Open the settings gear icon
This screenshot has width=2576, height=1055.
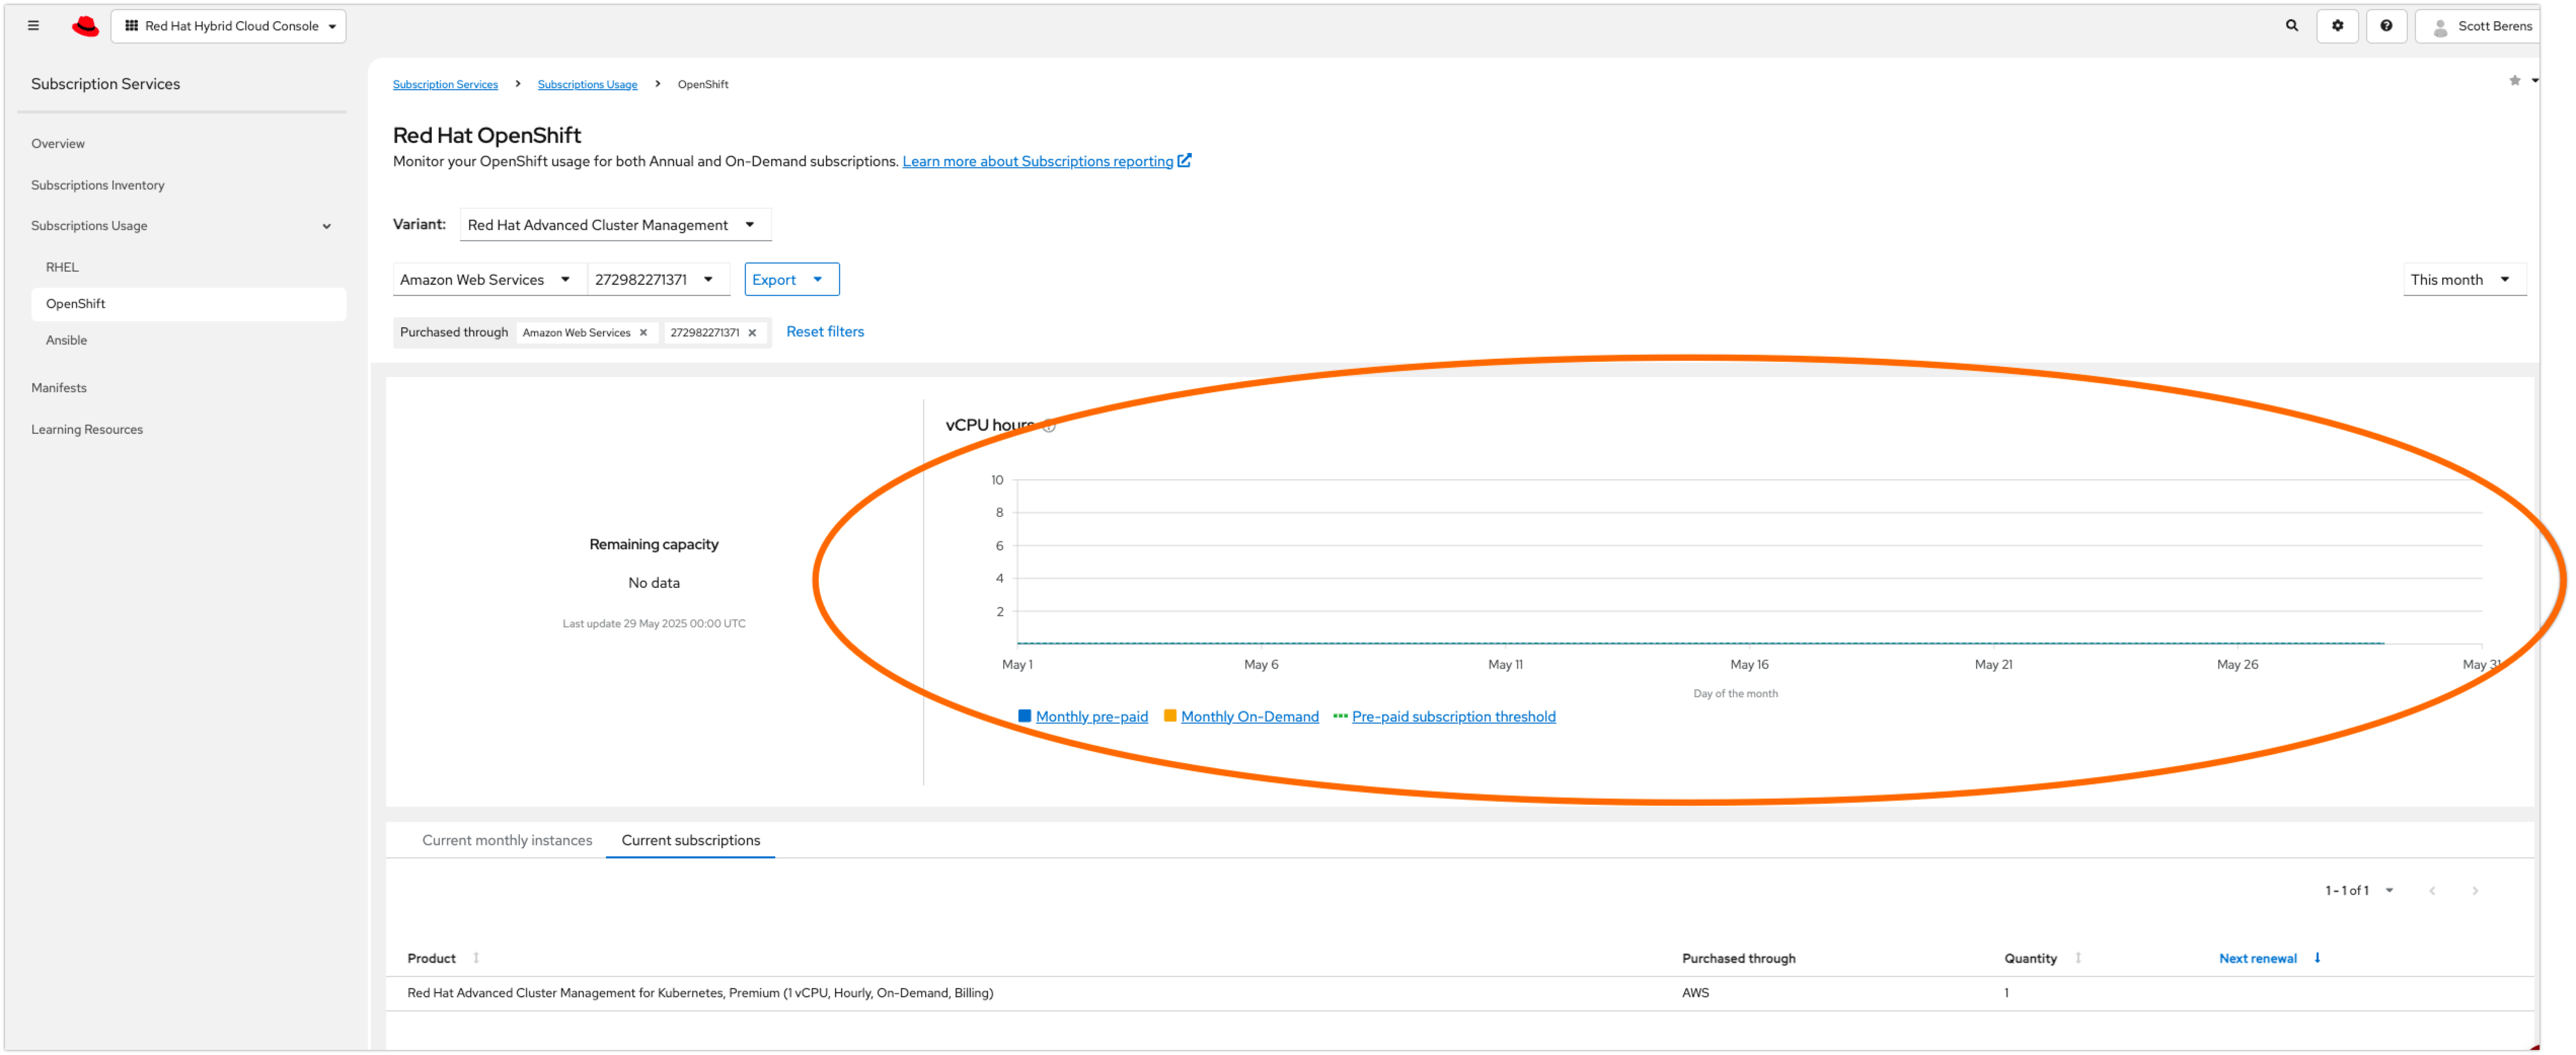pos(2337,26)
